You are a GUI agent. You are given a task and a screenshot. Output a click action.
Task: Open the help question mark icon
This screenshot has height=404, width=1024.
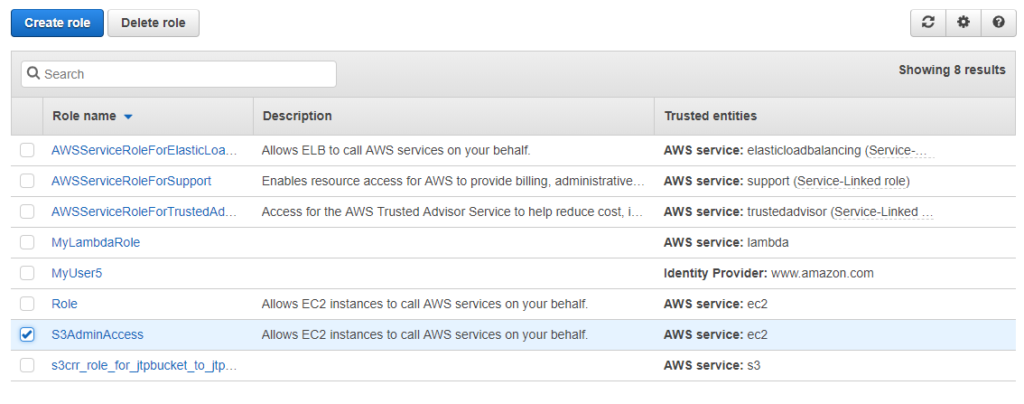coord(999,22)
